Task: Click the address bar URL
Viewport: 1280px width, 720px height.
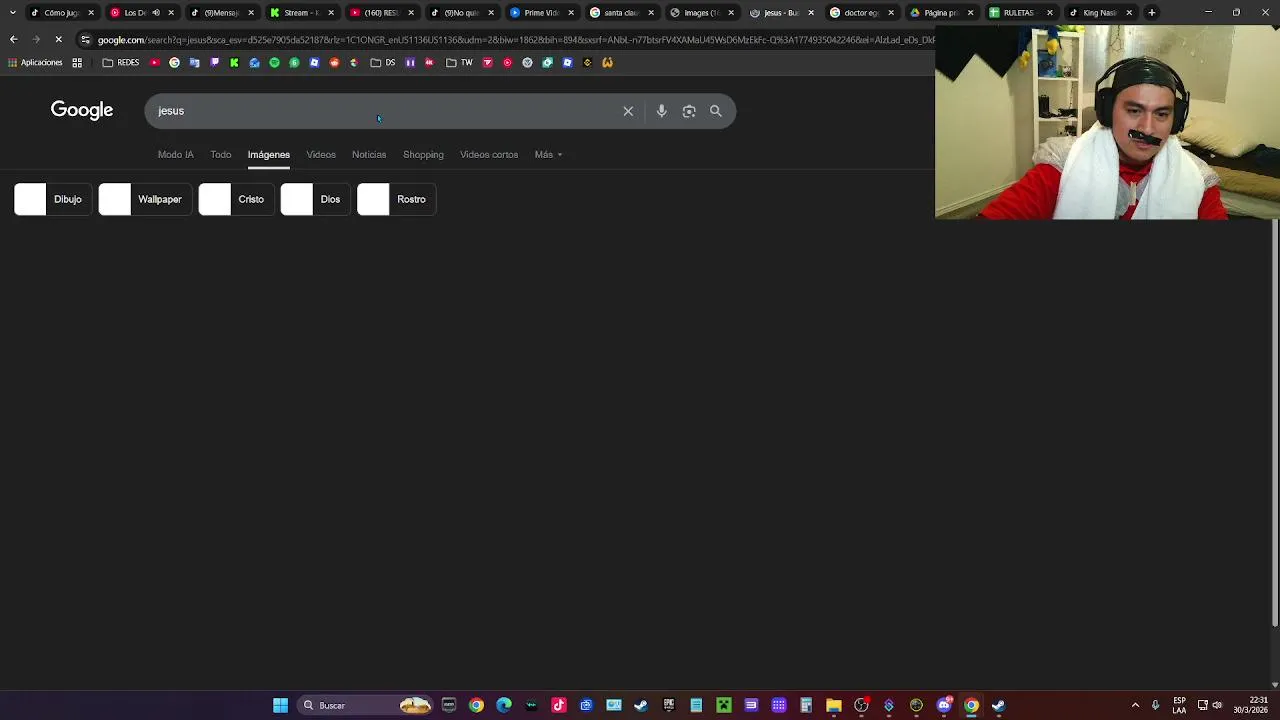Action: coord(515,40)
